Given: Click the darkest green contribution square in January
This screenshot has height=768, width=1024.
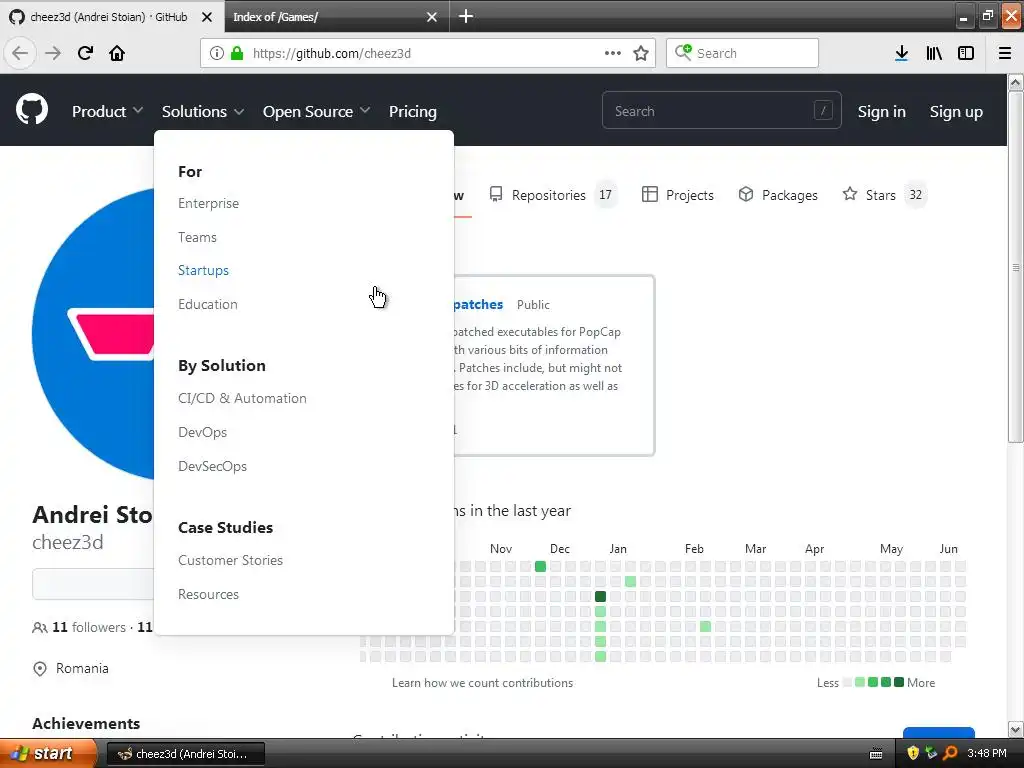Looking at the screenshot, I should [x=600, y=596].
